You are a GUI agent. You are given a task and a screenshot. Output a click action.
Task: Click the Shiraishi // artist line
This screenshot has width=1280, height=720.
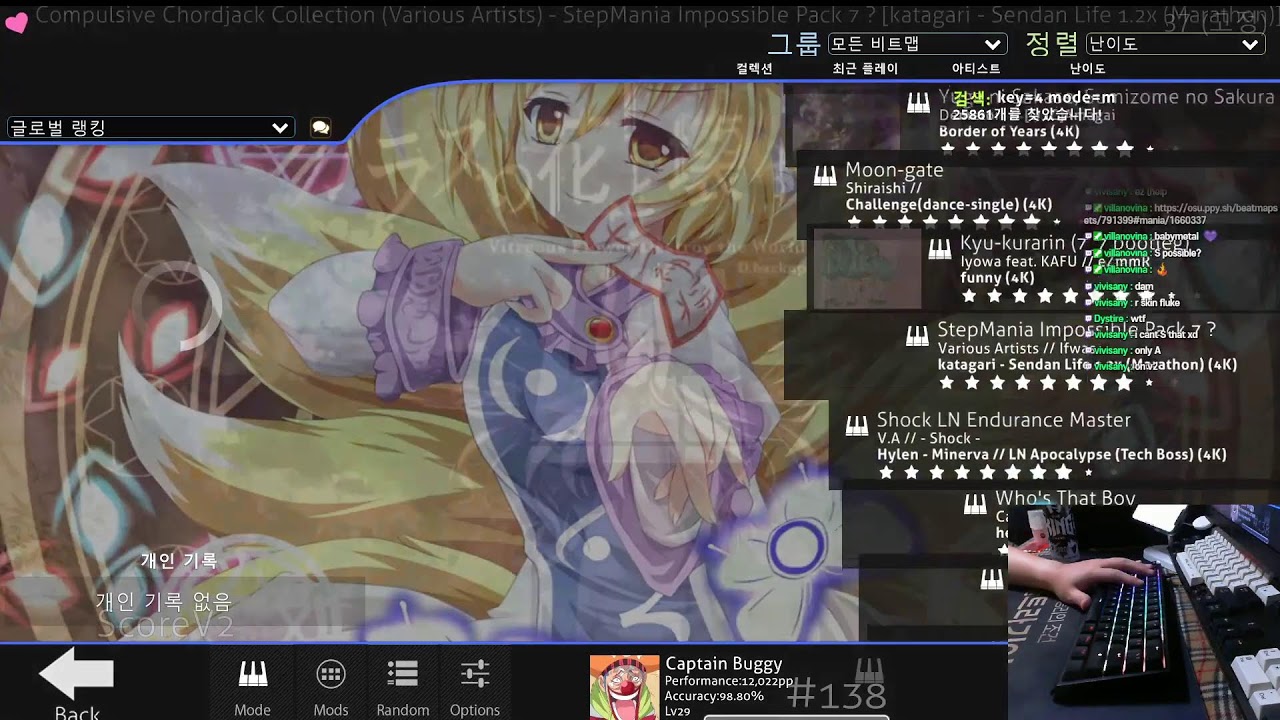click(884, 188)
